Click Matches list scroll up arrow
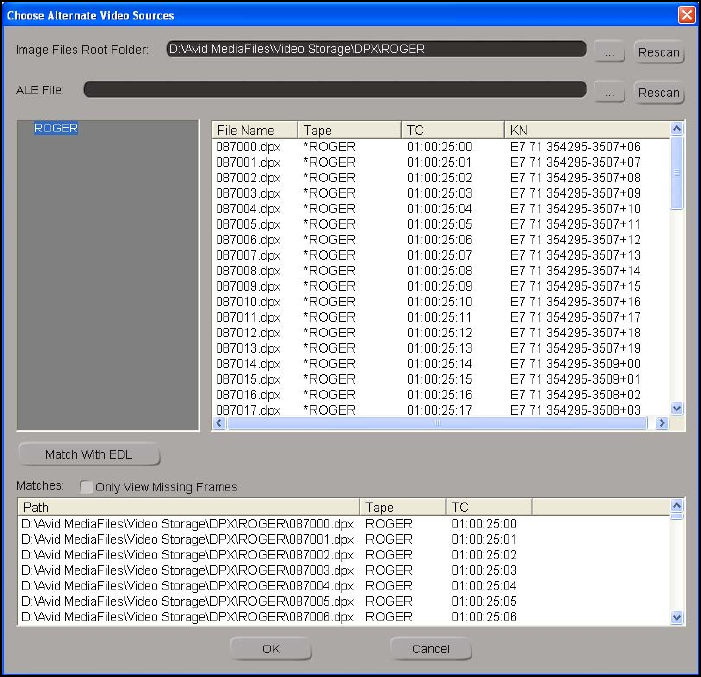Image resolution: width=701 pixels, height=677 pixels. (677, 505)
